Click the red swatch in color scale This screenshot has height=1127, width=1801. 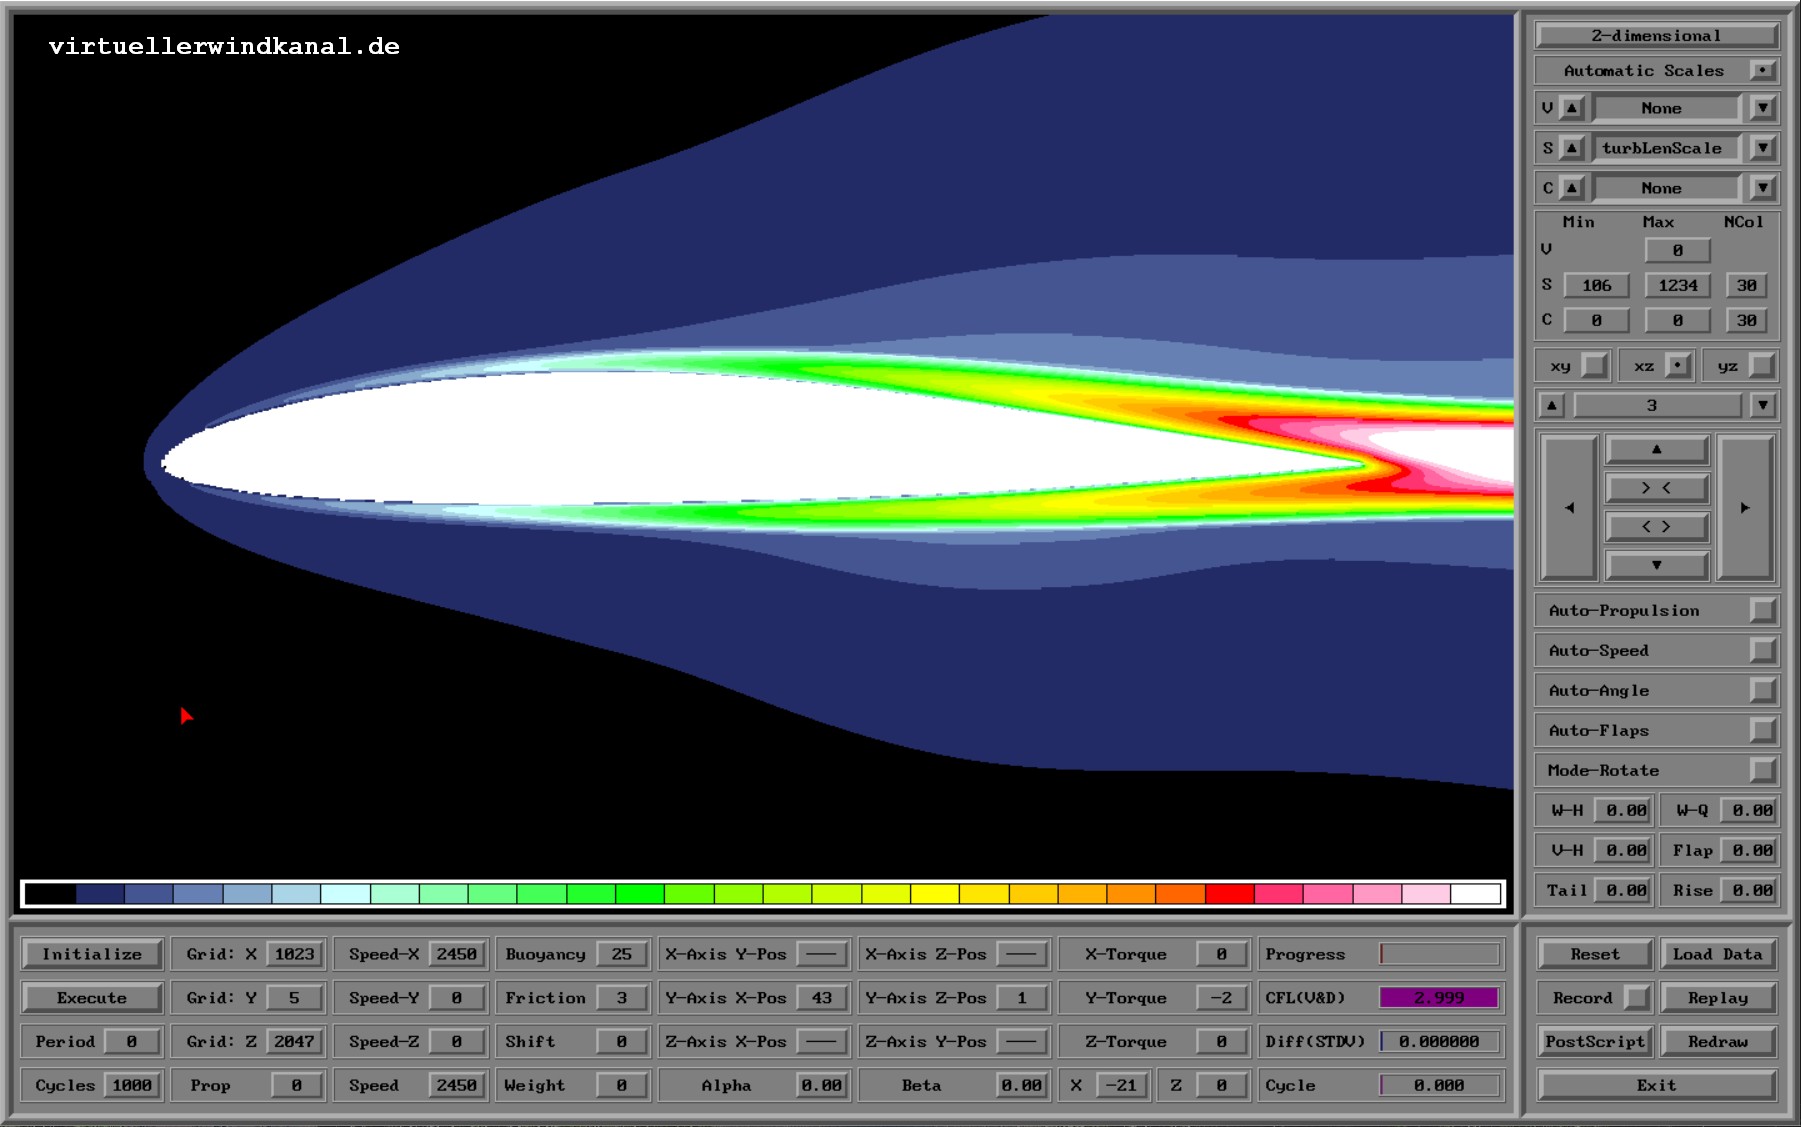click(x=1230, y=893)
